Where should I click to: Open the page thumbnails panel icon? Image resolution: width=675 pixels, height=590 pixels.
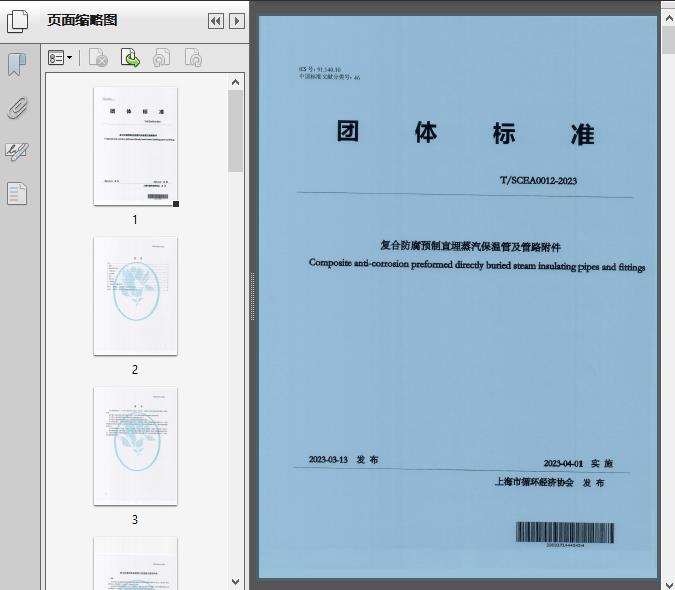pyautogui.click(x=17, y=21)
